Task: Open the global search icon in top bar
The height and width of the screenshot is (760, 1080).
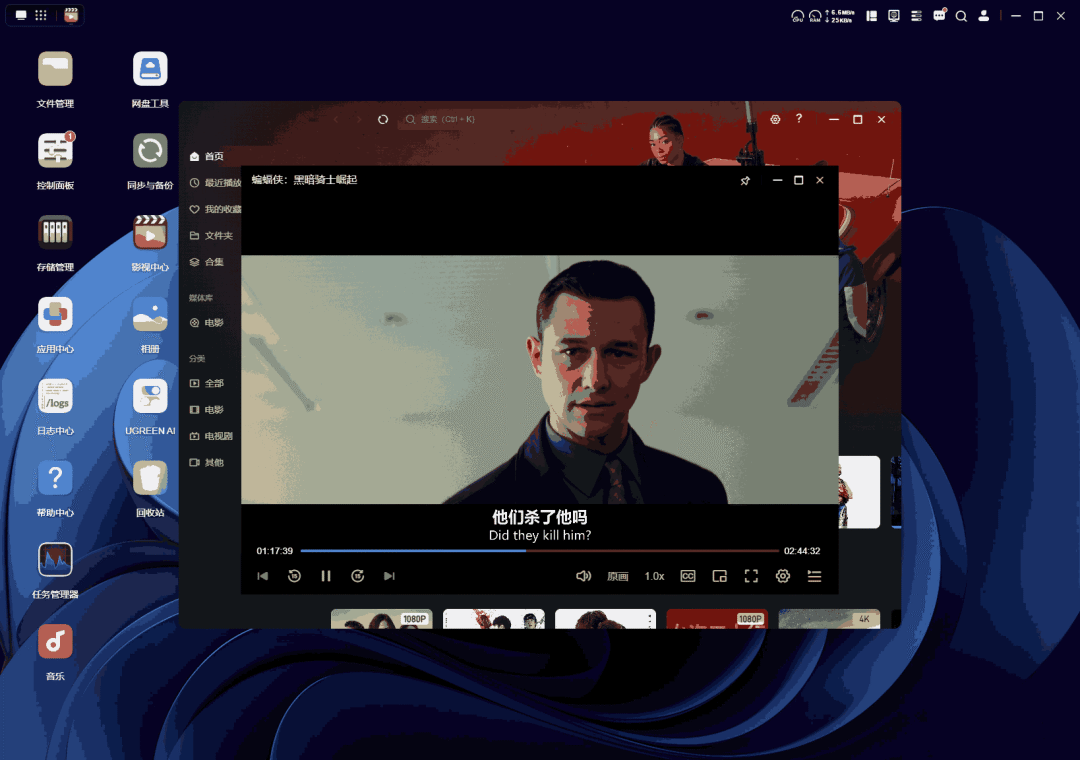Action: coord(961,16)
